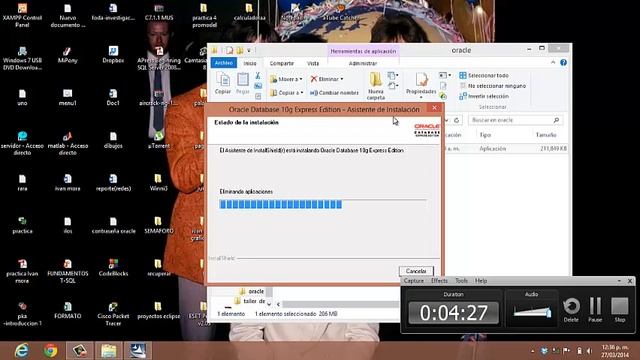Click the Dropbox system tray icon

point(544,351)
